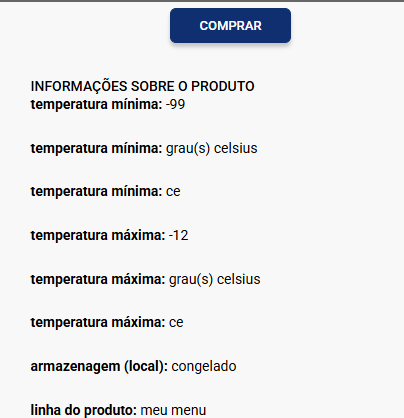Click temperatura máxima label beside grau(s) celsius
This screenshot has height=418, width=404.
tap(98, 279)
